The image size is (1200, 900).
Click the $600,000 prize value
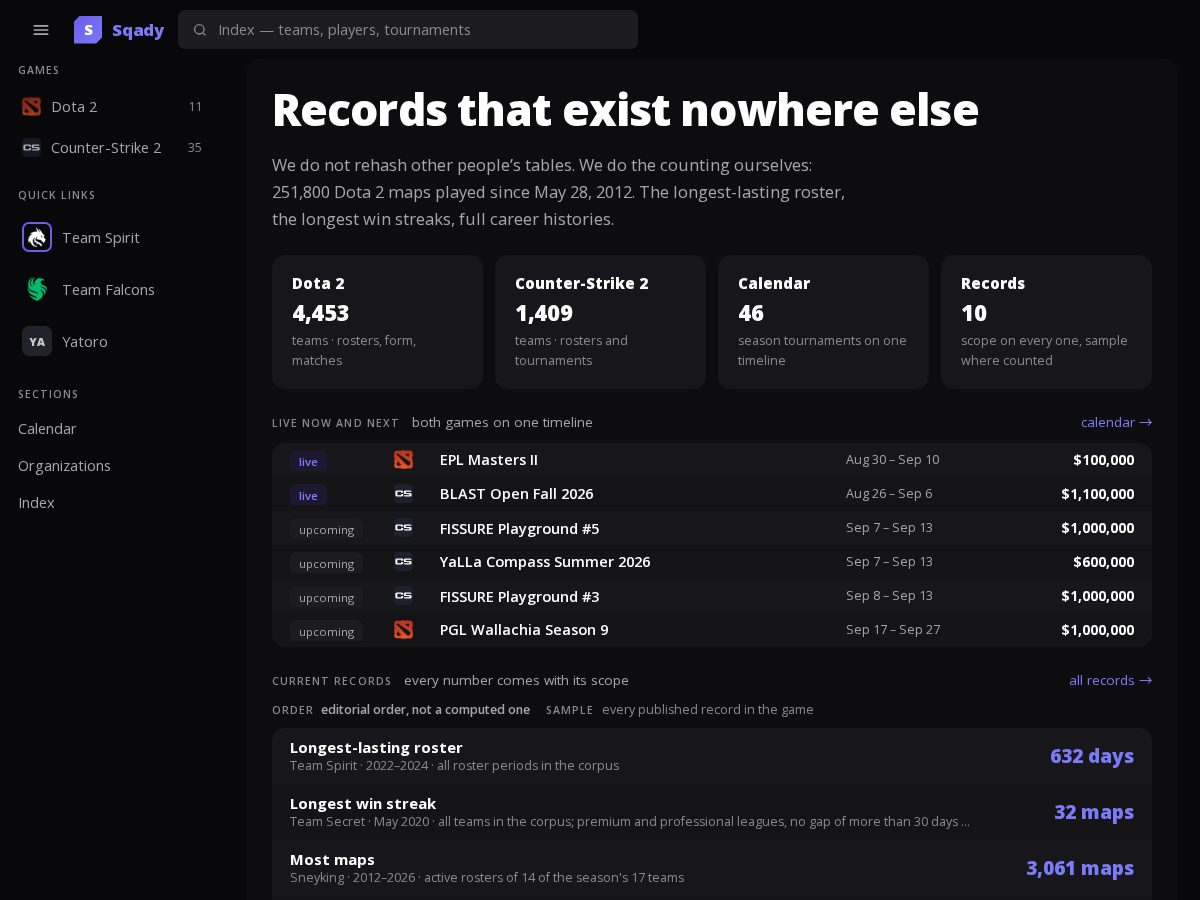click(x=1103, y=562)
